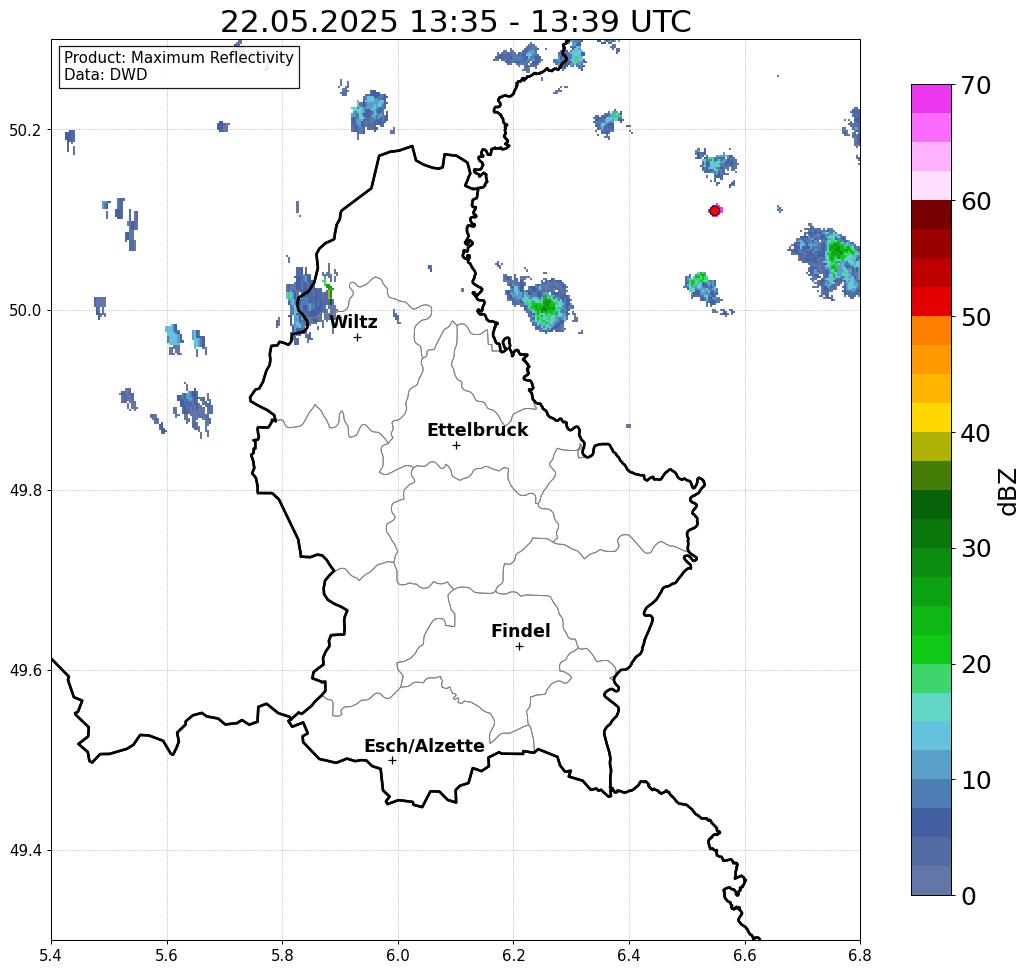Click the latitude axis label 50.0
This screenshot has height=973, width=1029.
25,310
